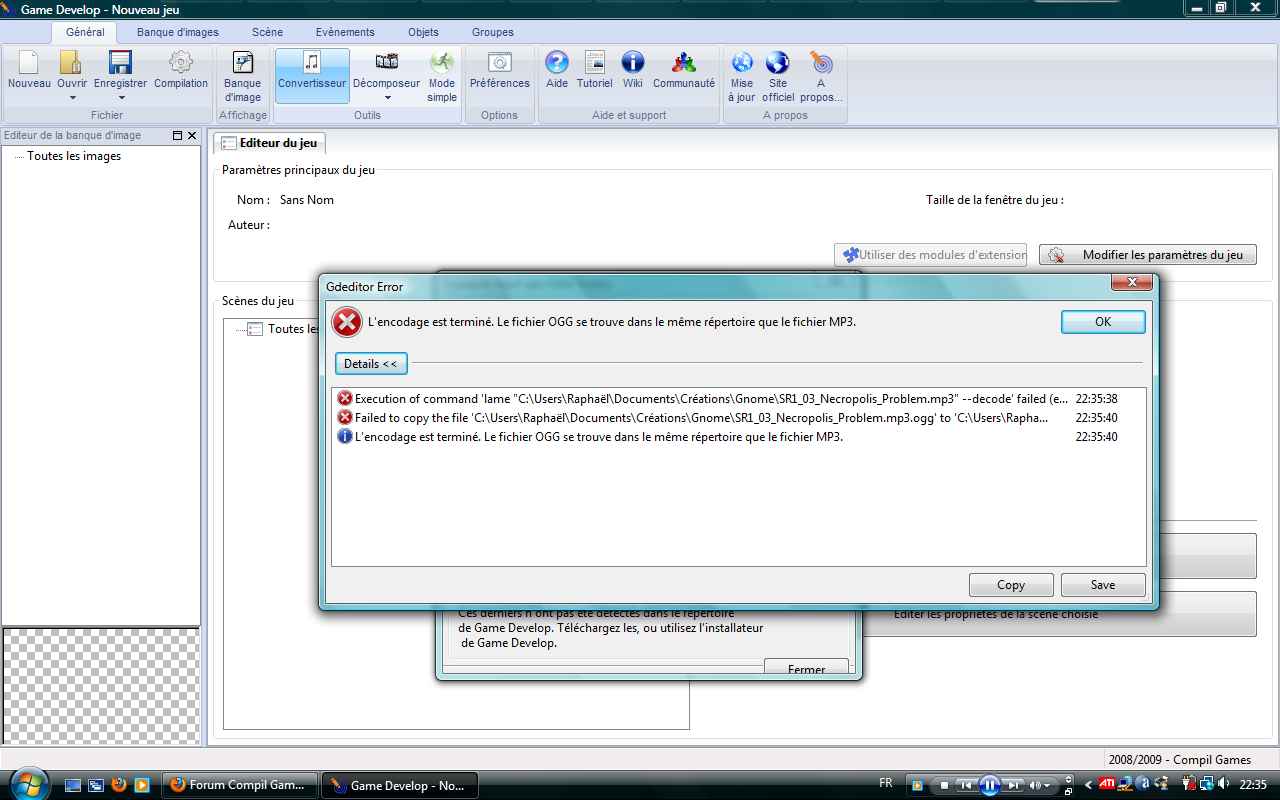Select the Editeur du jeu tab
This screenshot has width=1280, height=800.
pyautogui.click(x=268, y=143)
